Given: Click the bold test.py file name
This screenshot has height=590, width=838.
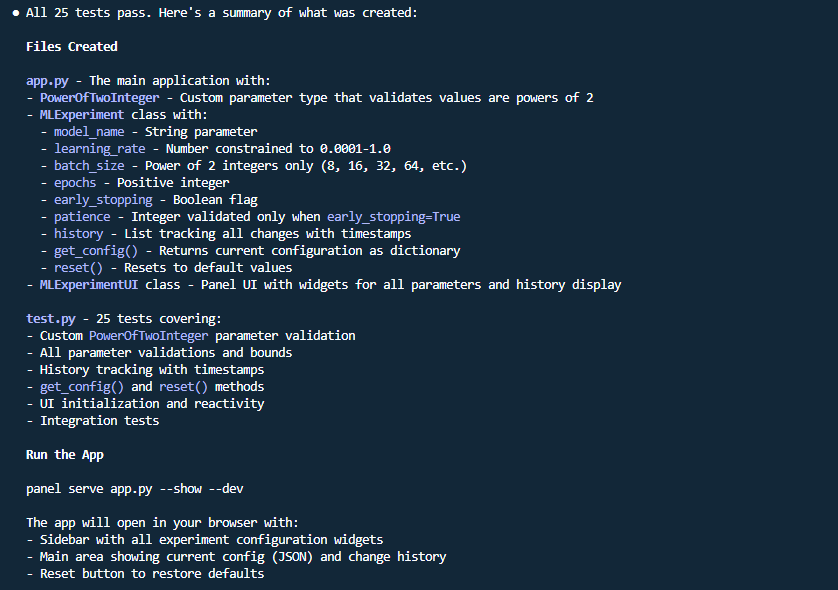Looking at the screenshot, I should [50, 318].
